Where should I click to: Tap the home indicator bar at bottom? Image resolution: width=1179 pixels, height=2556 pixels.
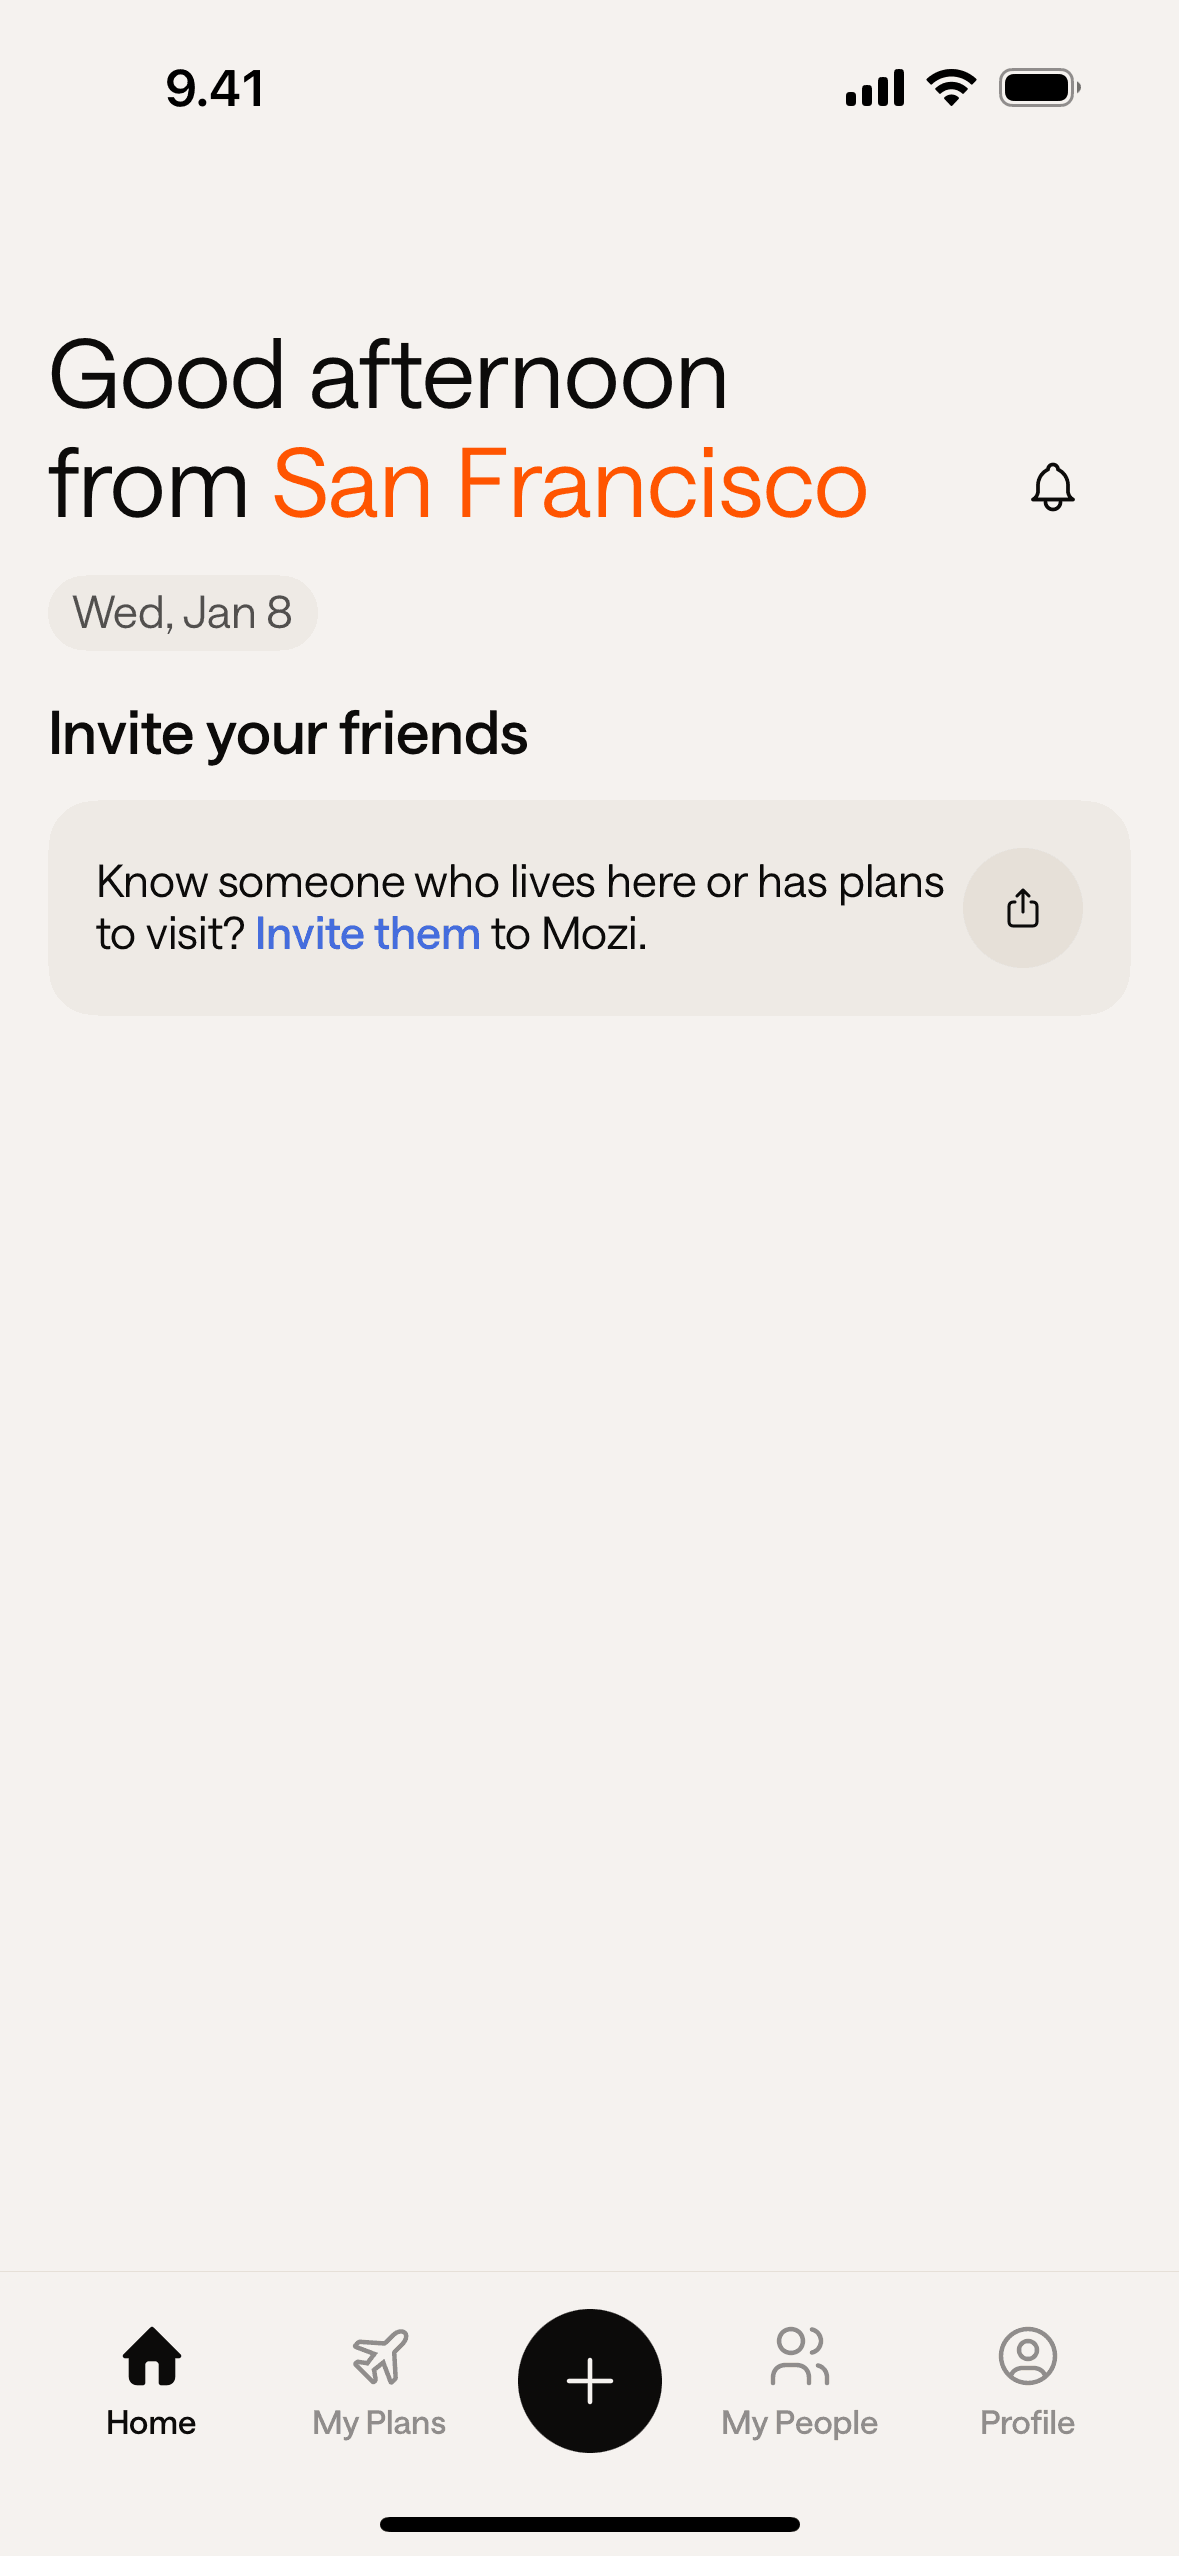[x=590, y=2524]
